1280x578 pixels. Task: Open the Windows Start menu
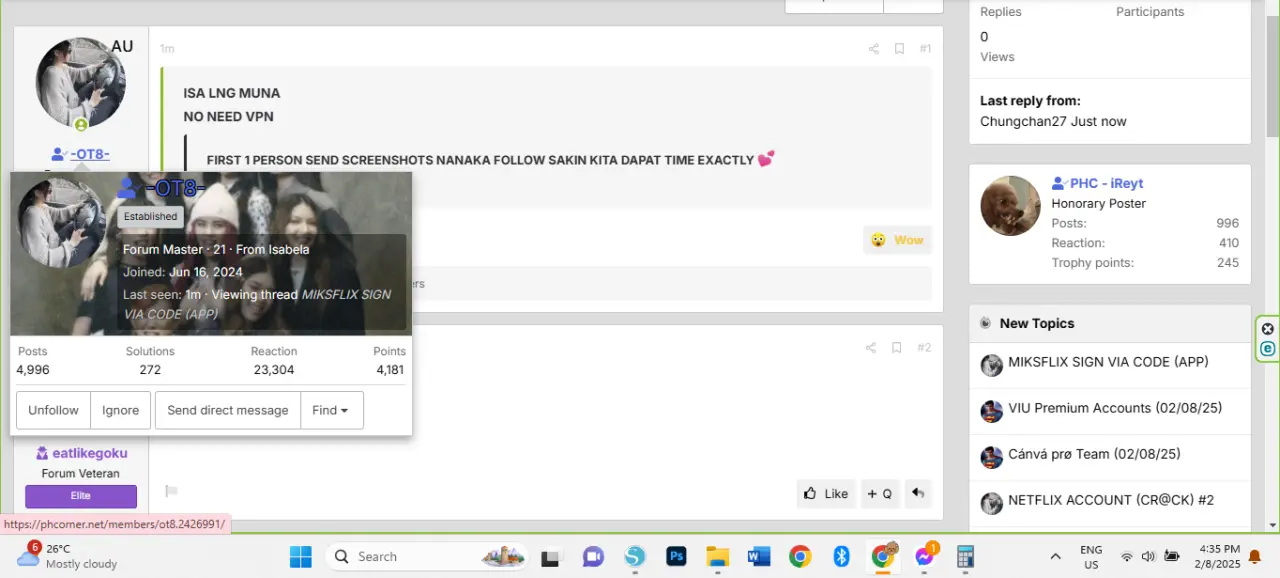coord(300,556)
